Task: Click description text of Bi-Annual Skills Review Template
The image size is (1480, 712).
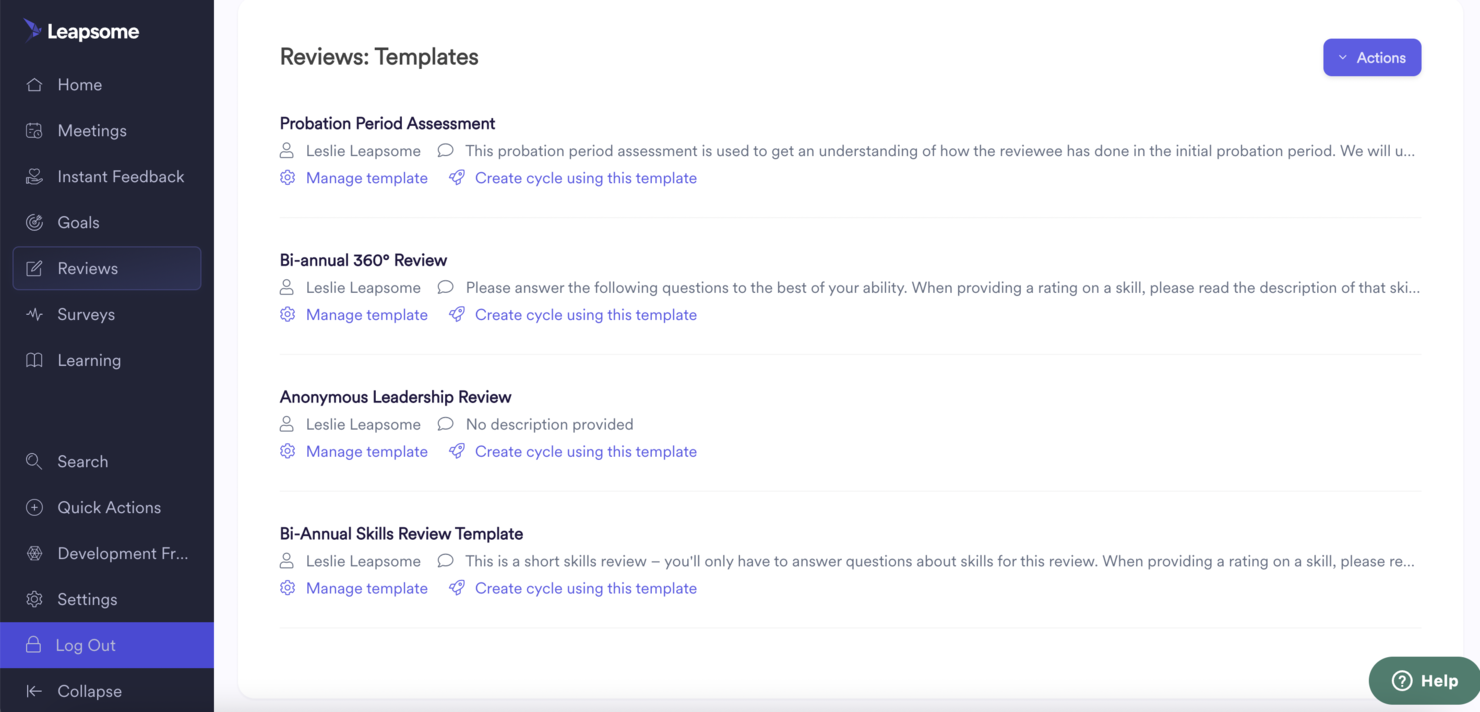Action: 940,562
